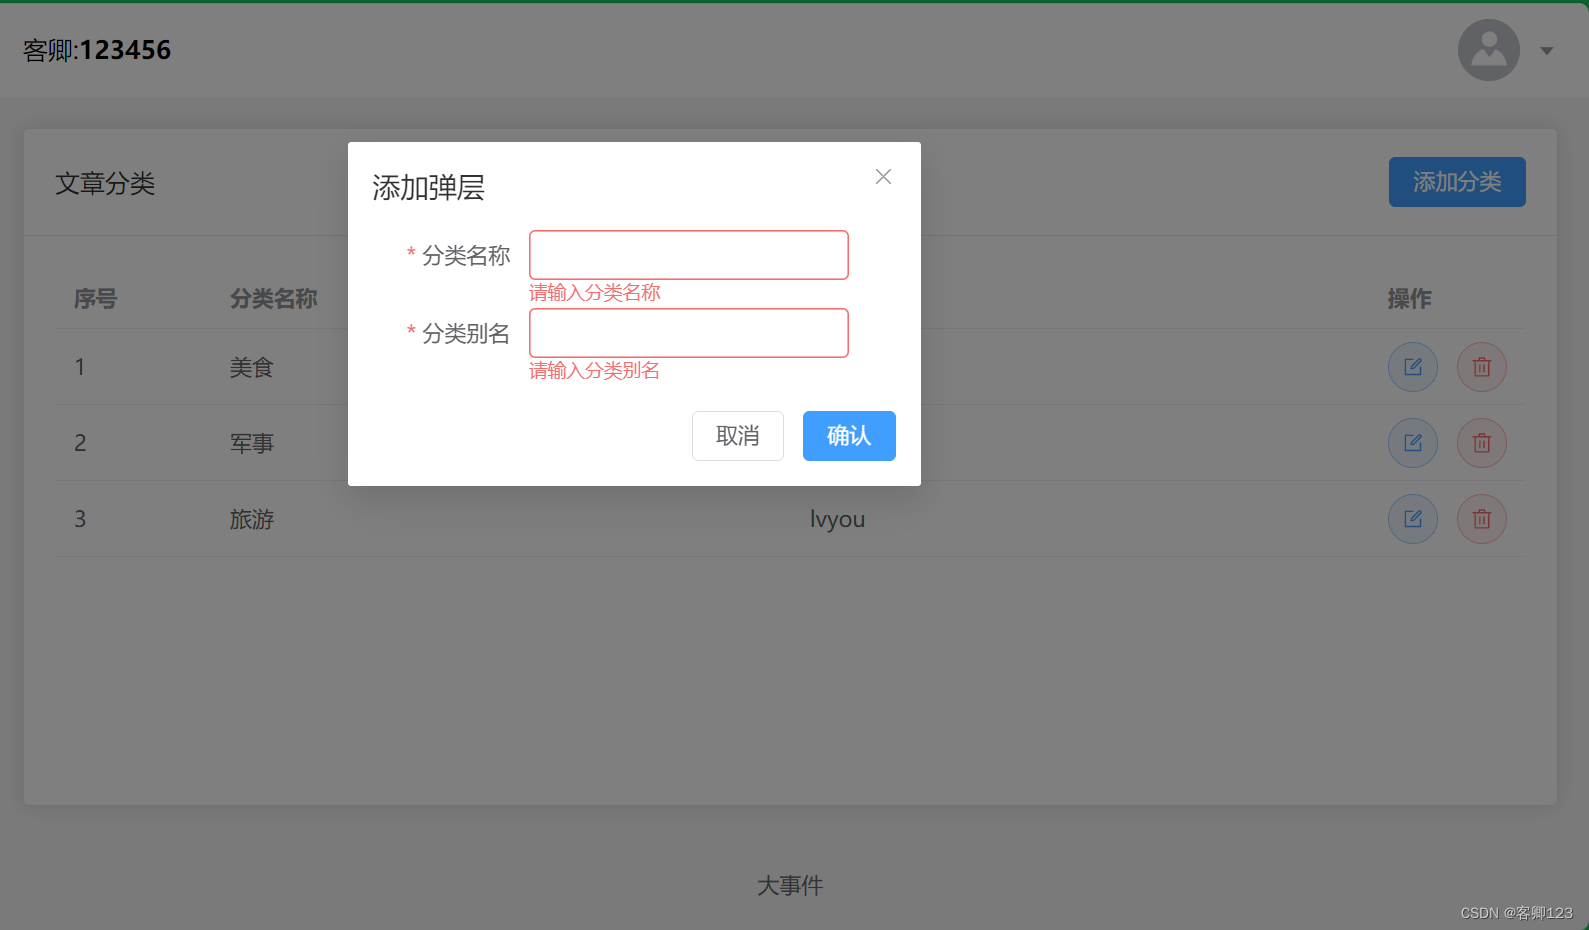
Task: Delete the 美食 category row
Action: (x=1482, y=367)
